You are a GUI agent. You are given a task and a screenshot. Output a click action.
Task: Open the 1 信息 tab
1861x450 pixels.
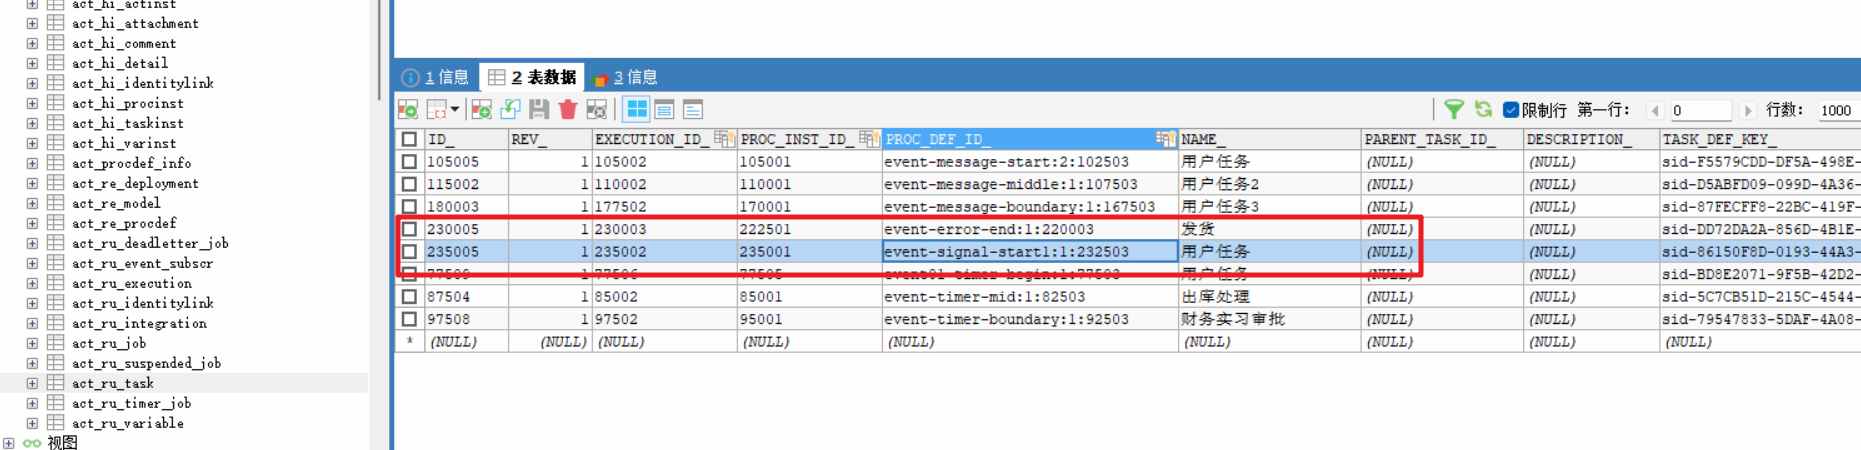click(x=436, y=77)
